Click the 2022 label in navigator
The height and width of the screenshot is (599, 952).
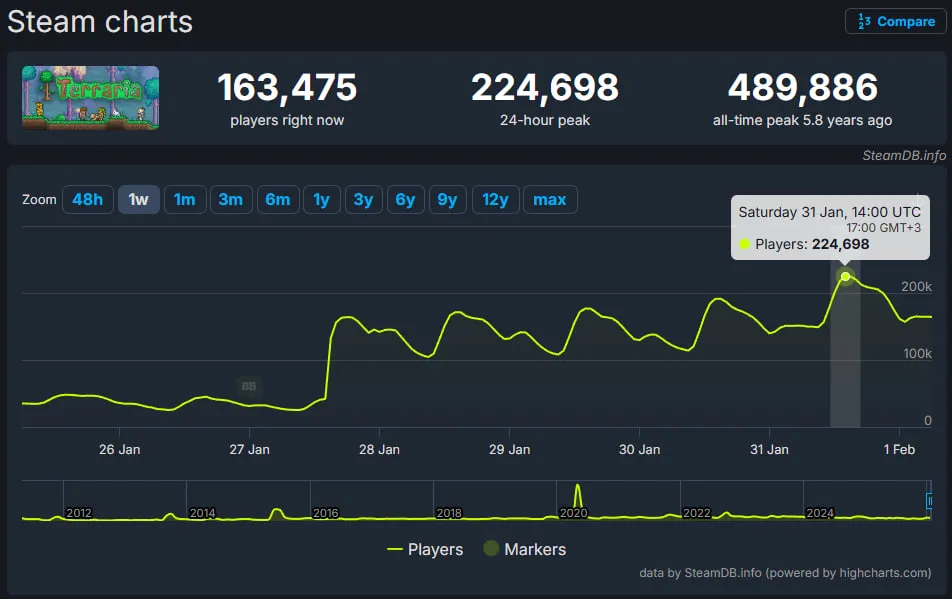pyautogui.click(x=696, y=513)
